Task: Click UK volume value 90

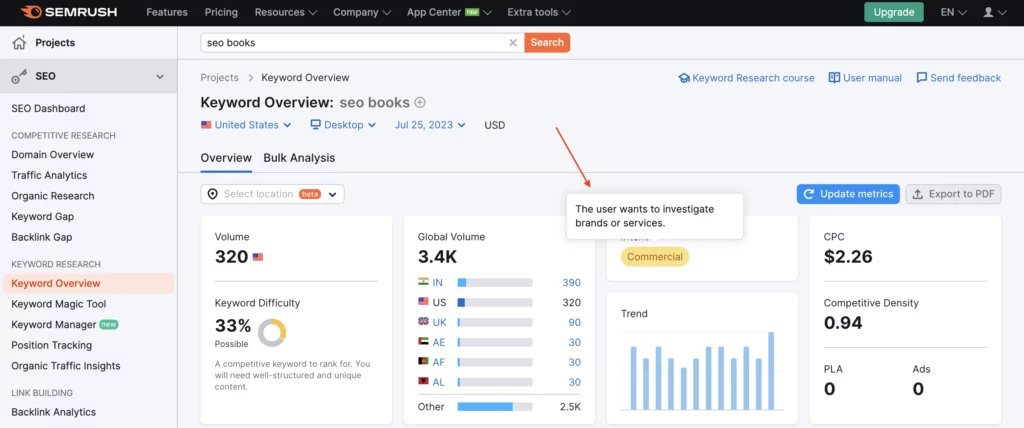Action: [x=575, y=322]
